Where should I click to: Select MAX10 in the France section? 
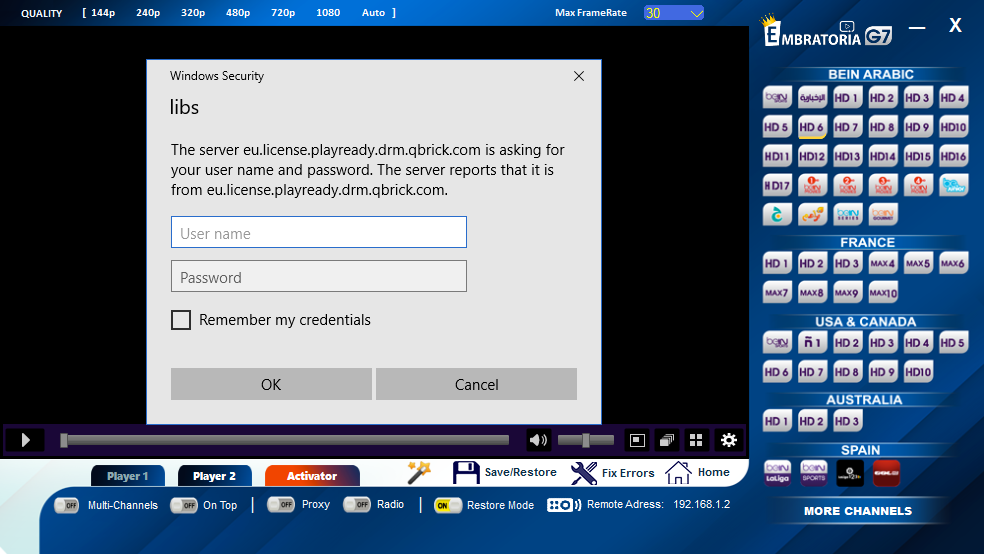click(x=883, y=292)
